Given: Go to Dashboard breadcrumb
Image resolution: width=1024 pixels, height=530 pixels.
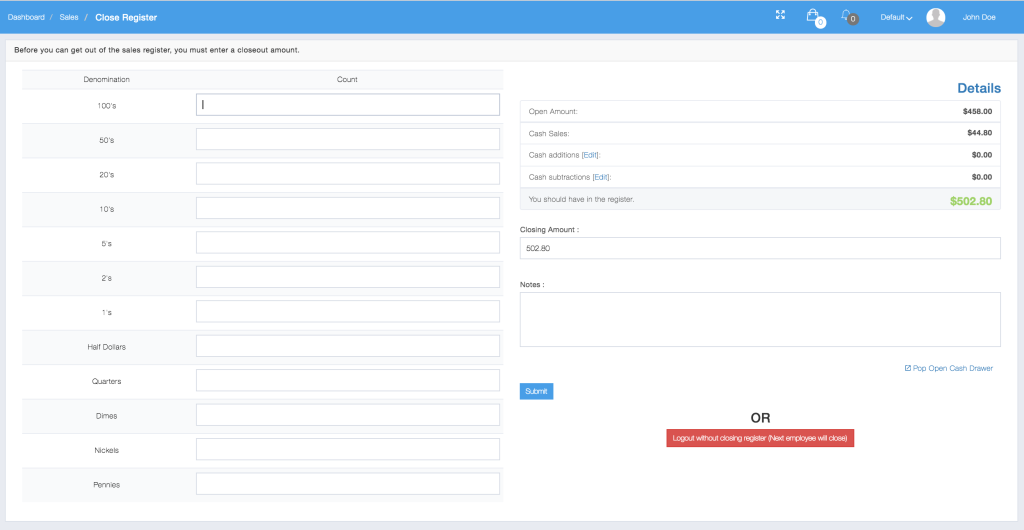Looking at the screenshot, I should click(x=26, y=17).
